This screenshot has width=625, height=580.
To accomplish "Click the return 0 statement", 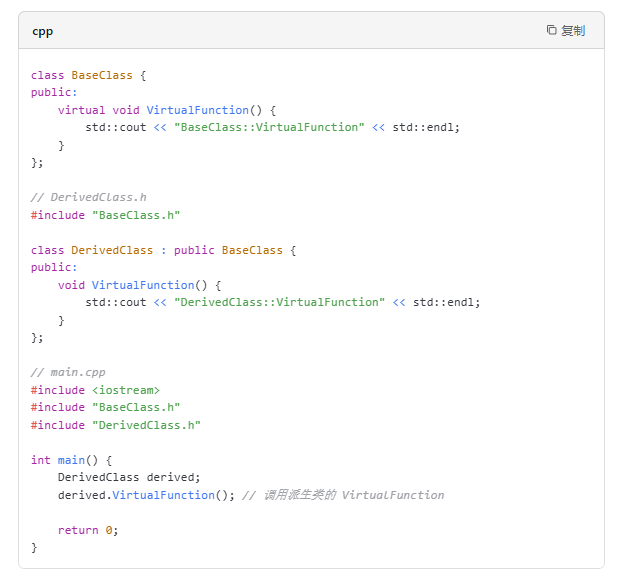I will [88, 530].
